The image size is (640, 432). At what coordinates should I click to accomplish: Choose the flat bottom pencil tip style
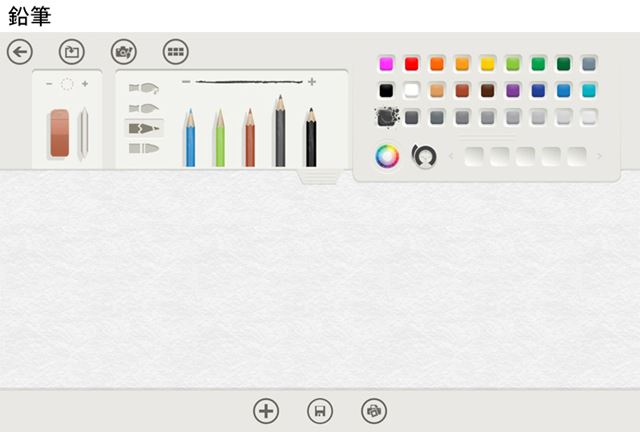144,148
